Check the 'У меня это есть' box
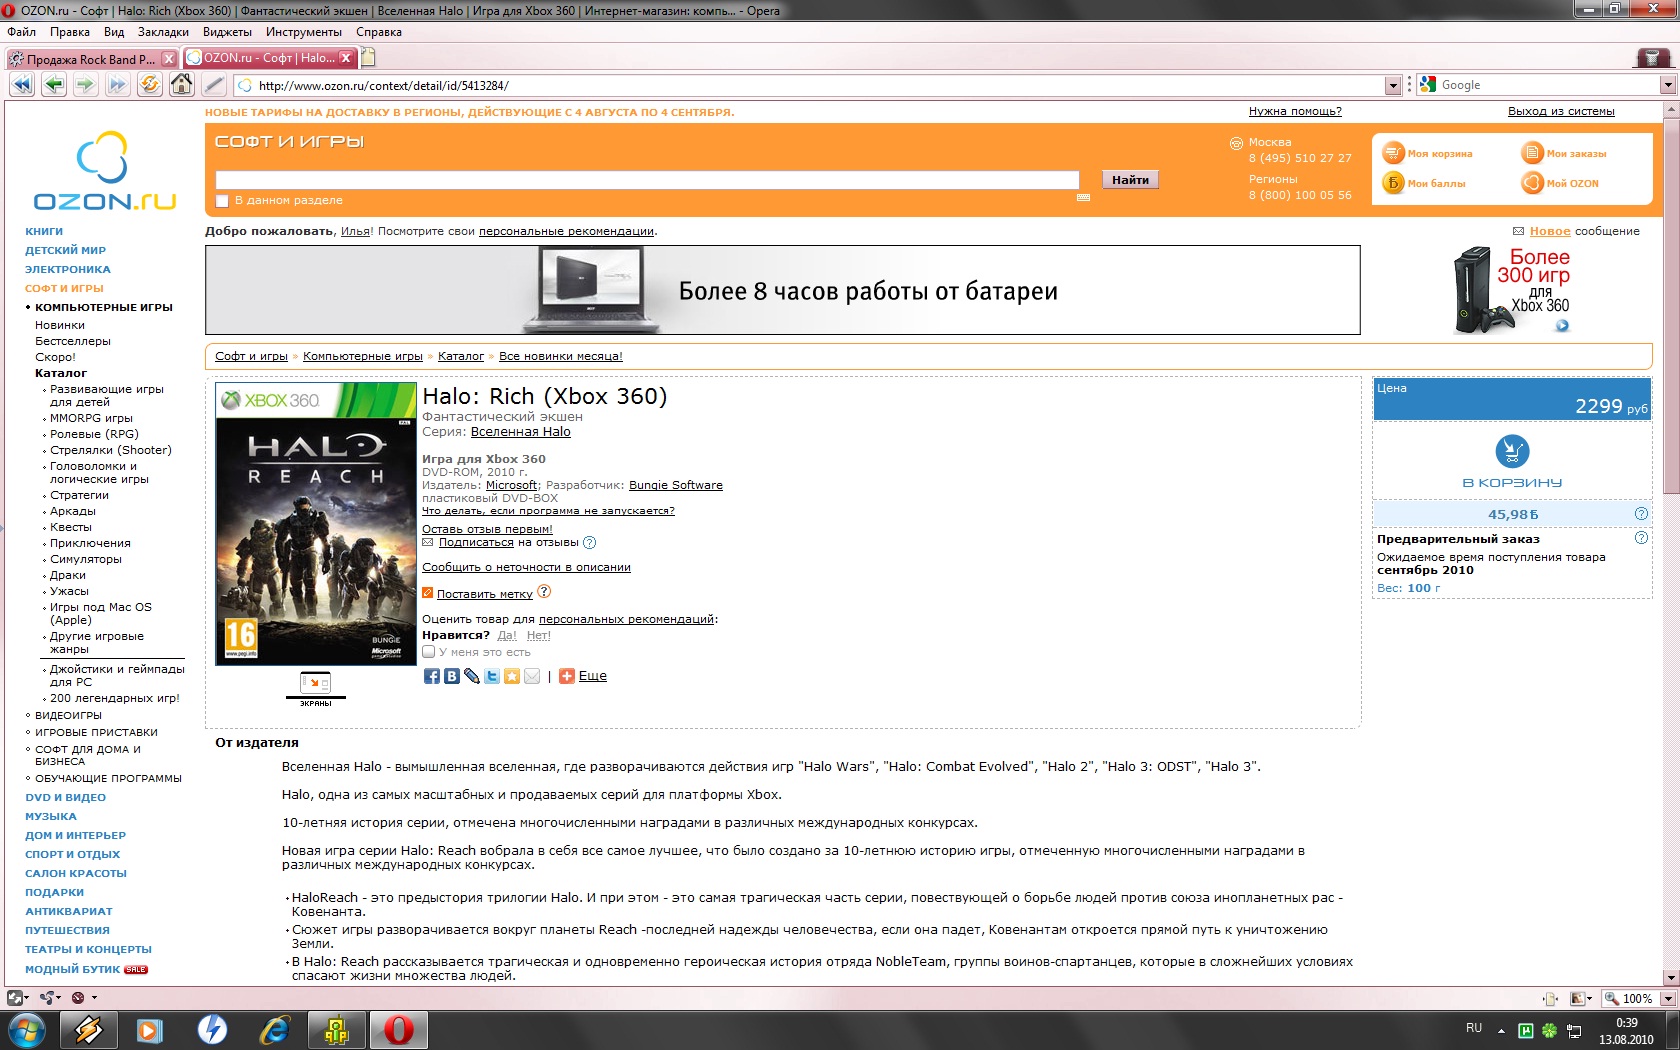The height and width of the screenshot is (1050, 1680). coord(429,652)
